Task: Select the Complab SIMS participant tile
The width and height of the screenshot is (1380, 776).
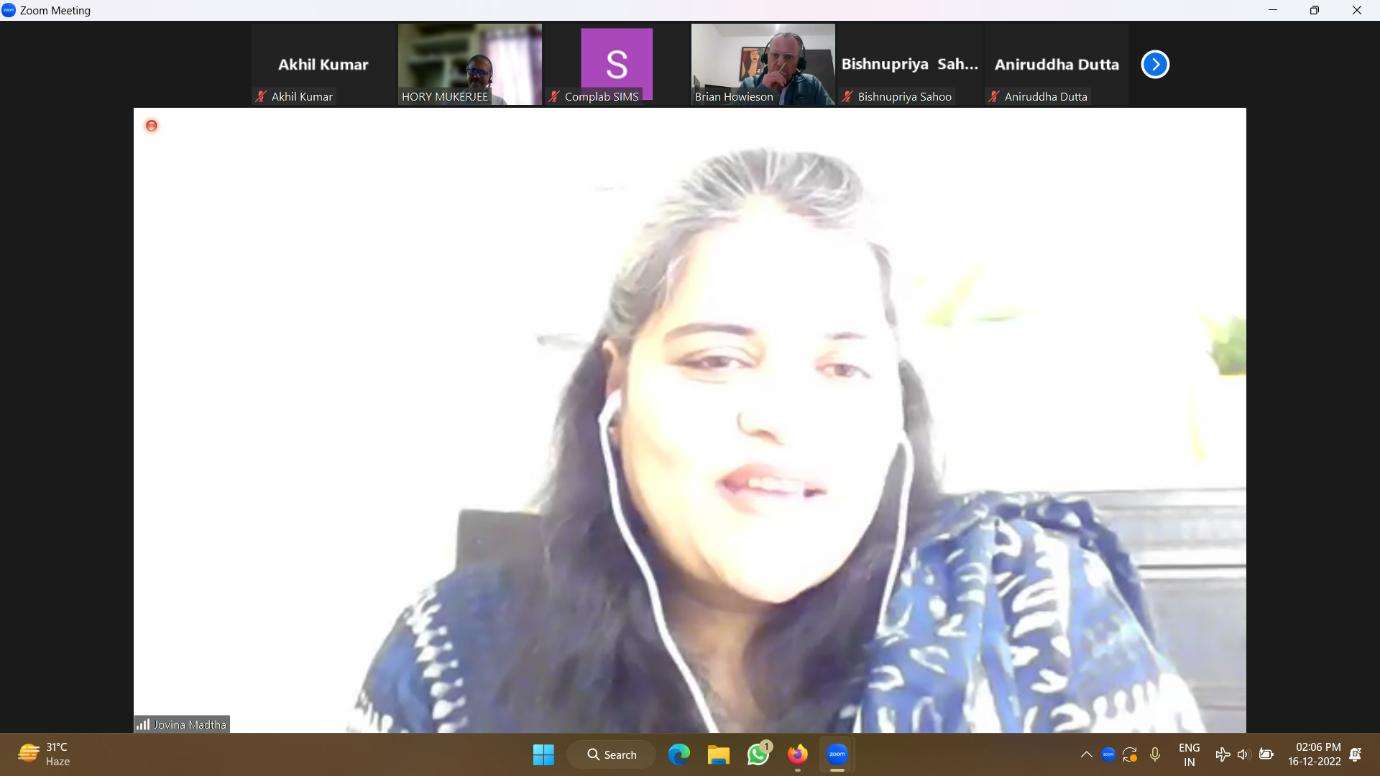Action: tap(616, 64)
